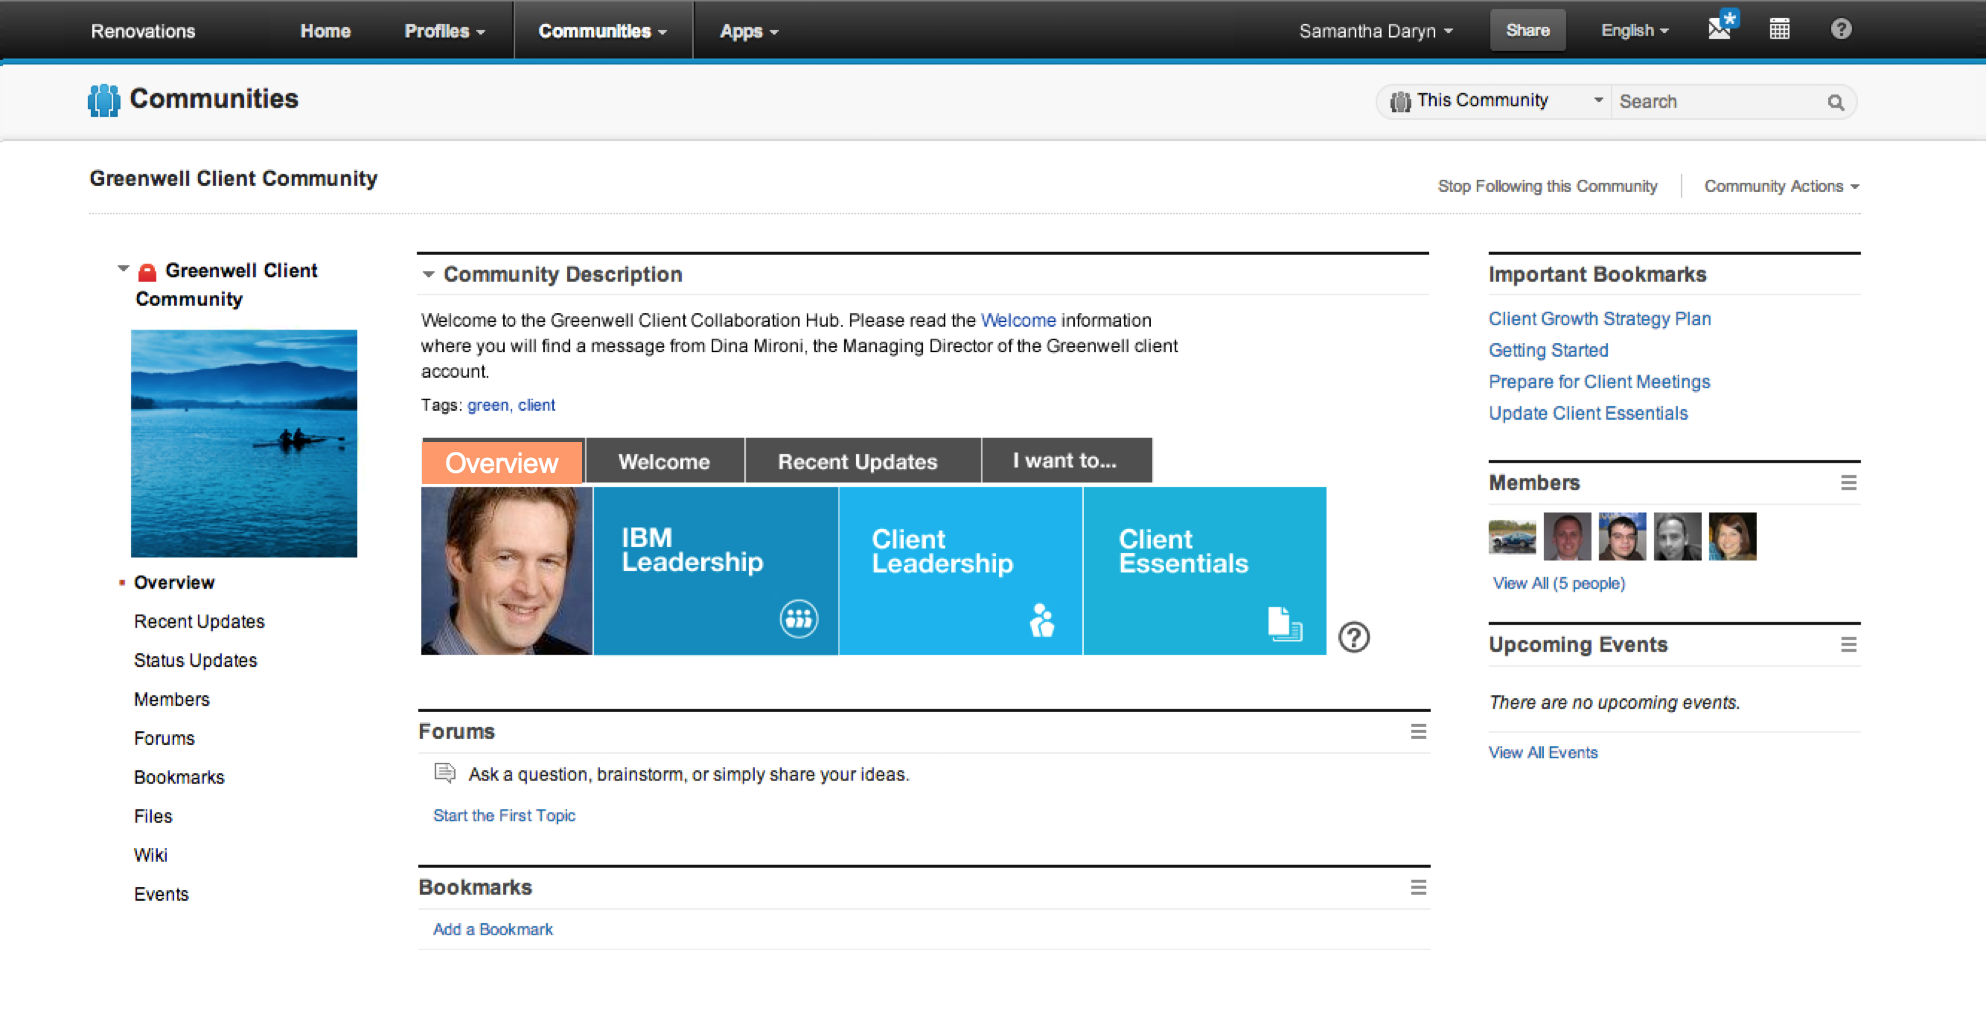
Task: Open the Forums widget actions menu icon
Action: point(1418,732)
